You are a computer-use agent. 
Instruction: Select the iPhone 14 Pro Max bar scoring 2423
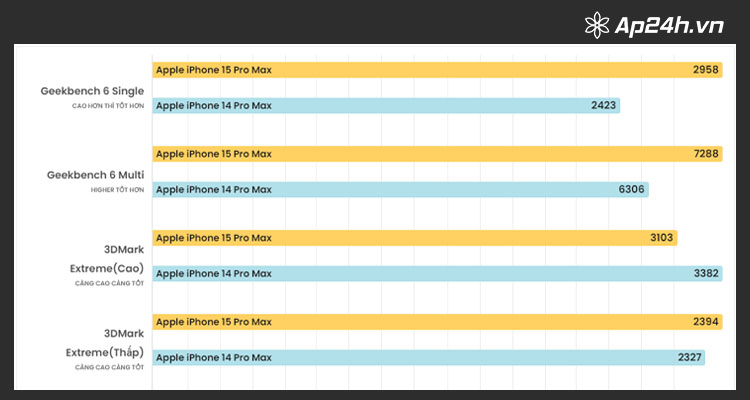[386, 105]
